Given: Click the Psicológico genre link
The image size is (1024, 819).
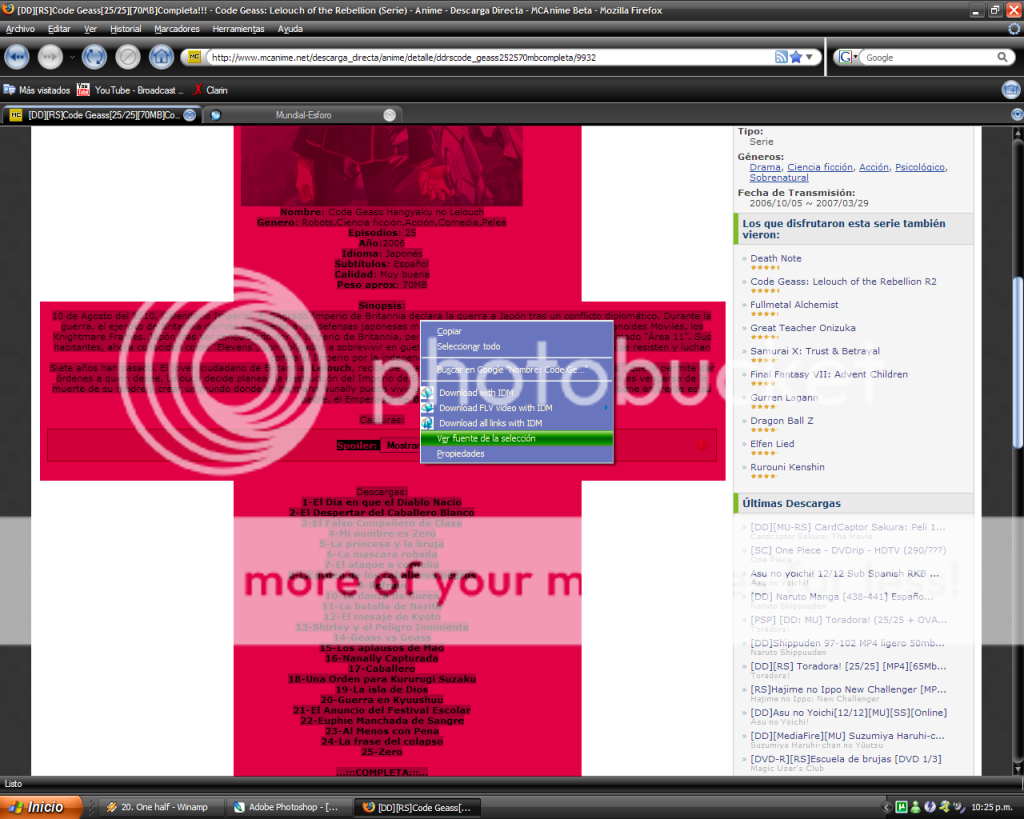Looking at the screenshot, I should (920, 167).
